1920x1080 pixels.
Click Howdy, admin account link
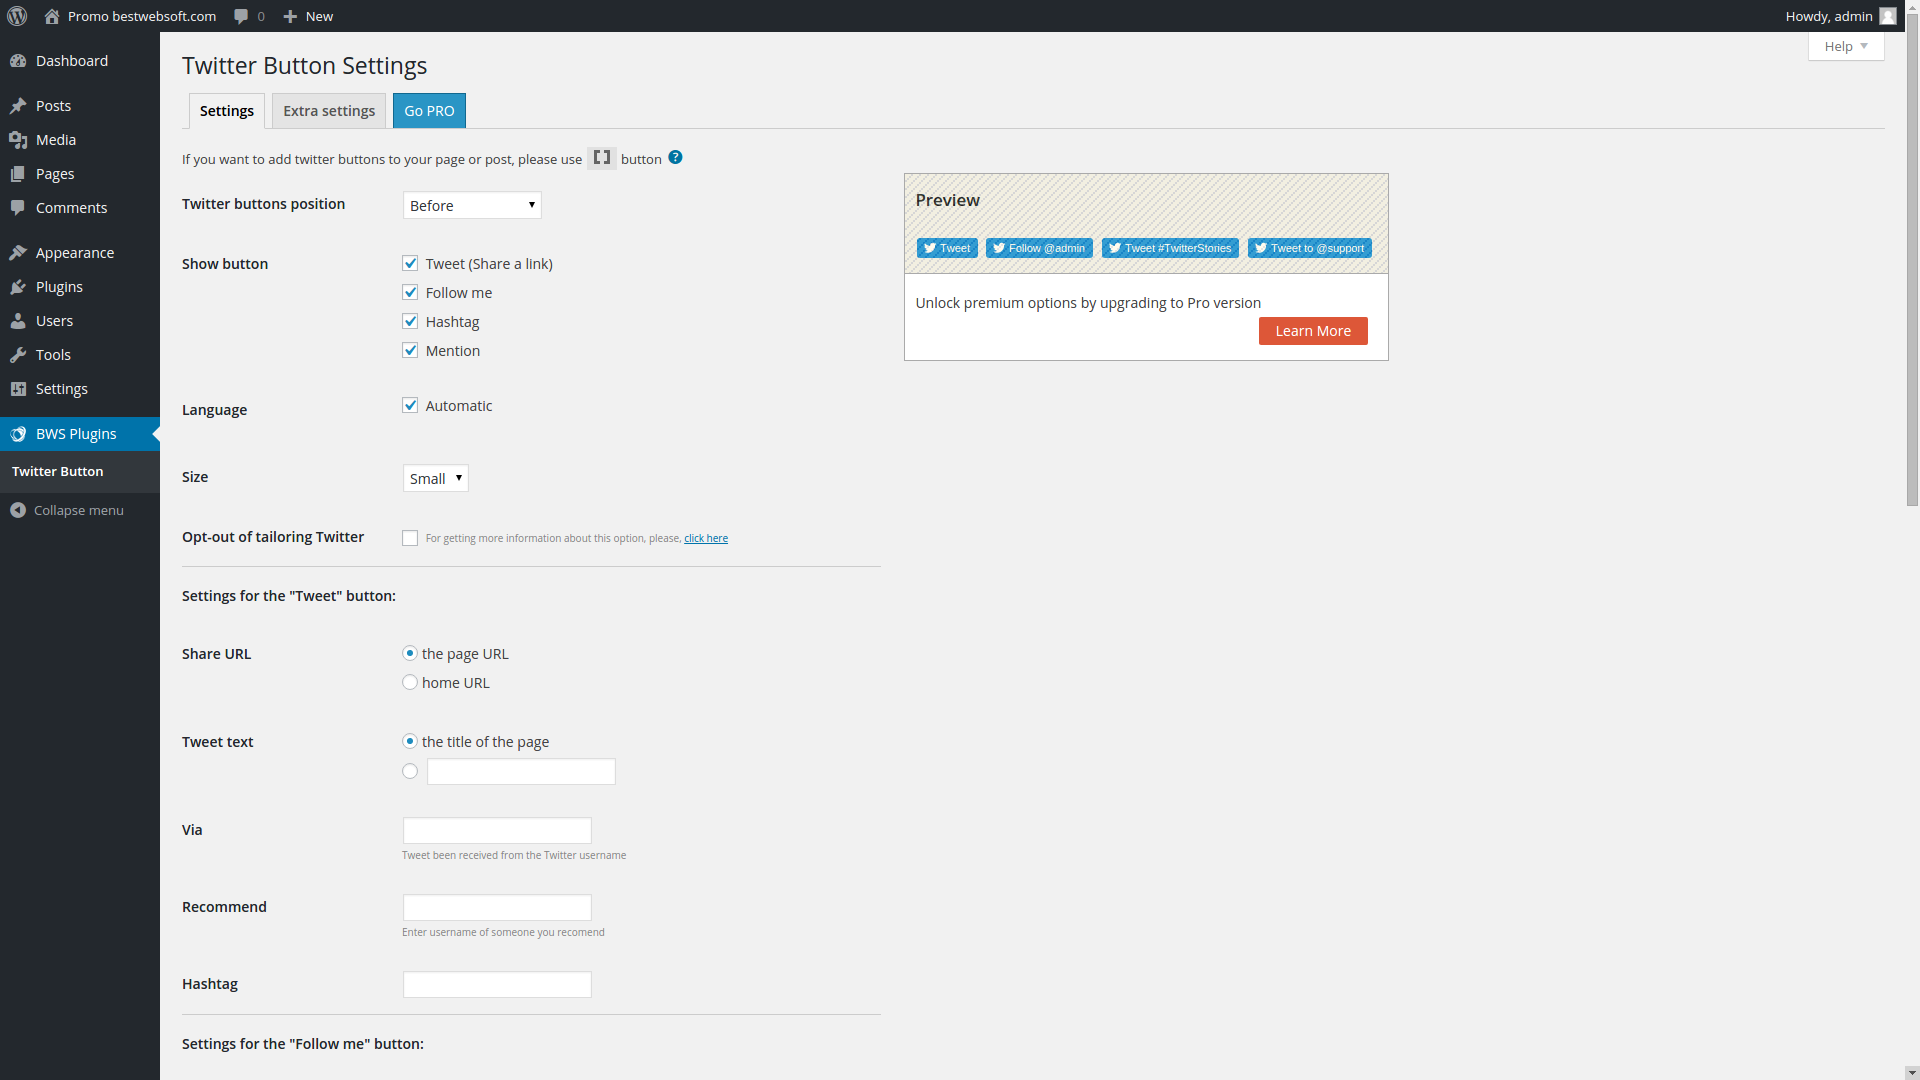click(1829, 16)
